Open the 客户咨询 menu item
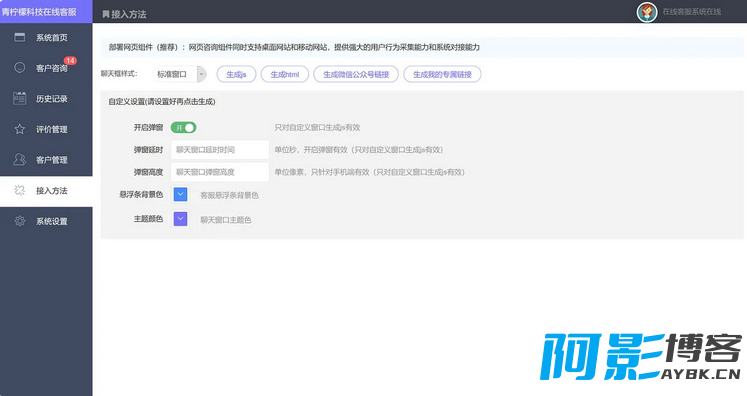The height and width of the screenshot is (396, 747). point(46,68)
